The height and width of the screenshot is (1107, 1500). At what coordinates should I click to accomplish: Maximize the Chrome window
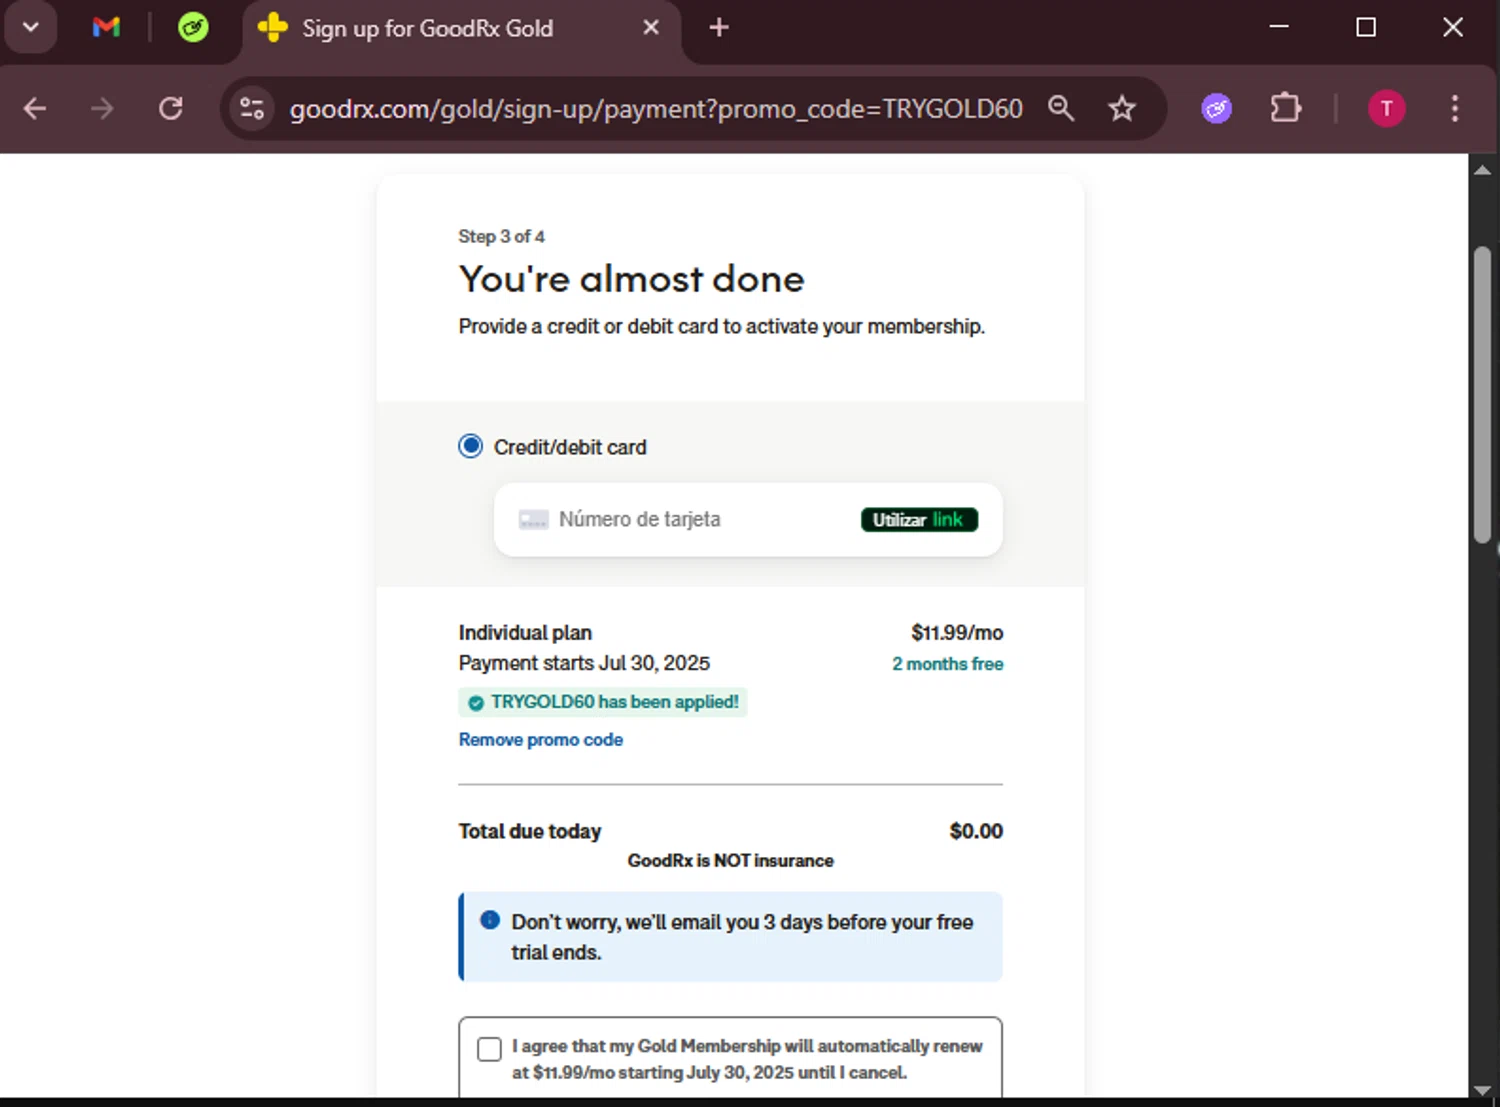(1366, 27)
